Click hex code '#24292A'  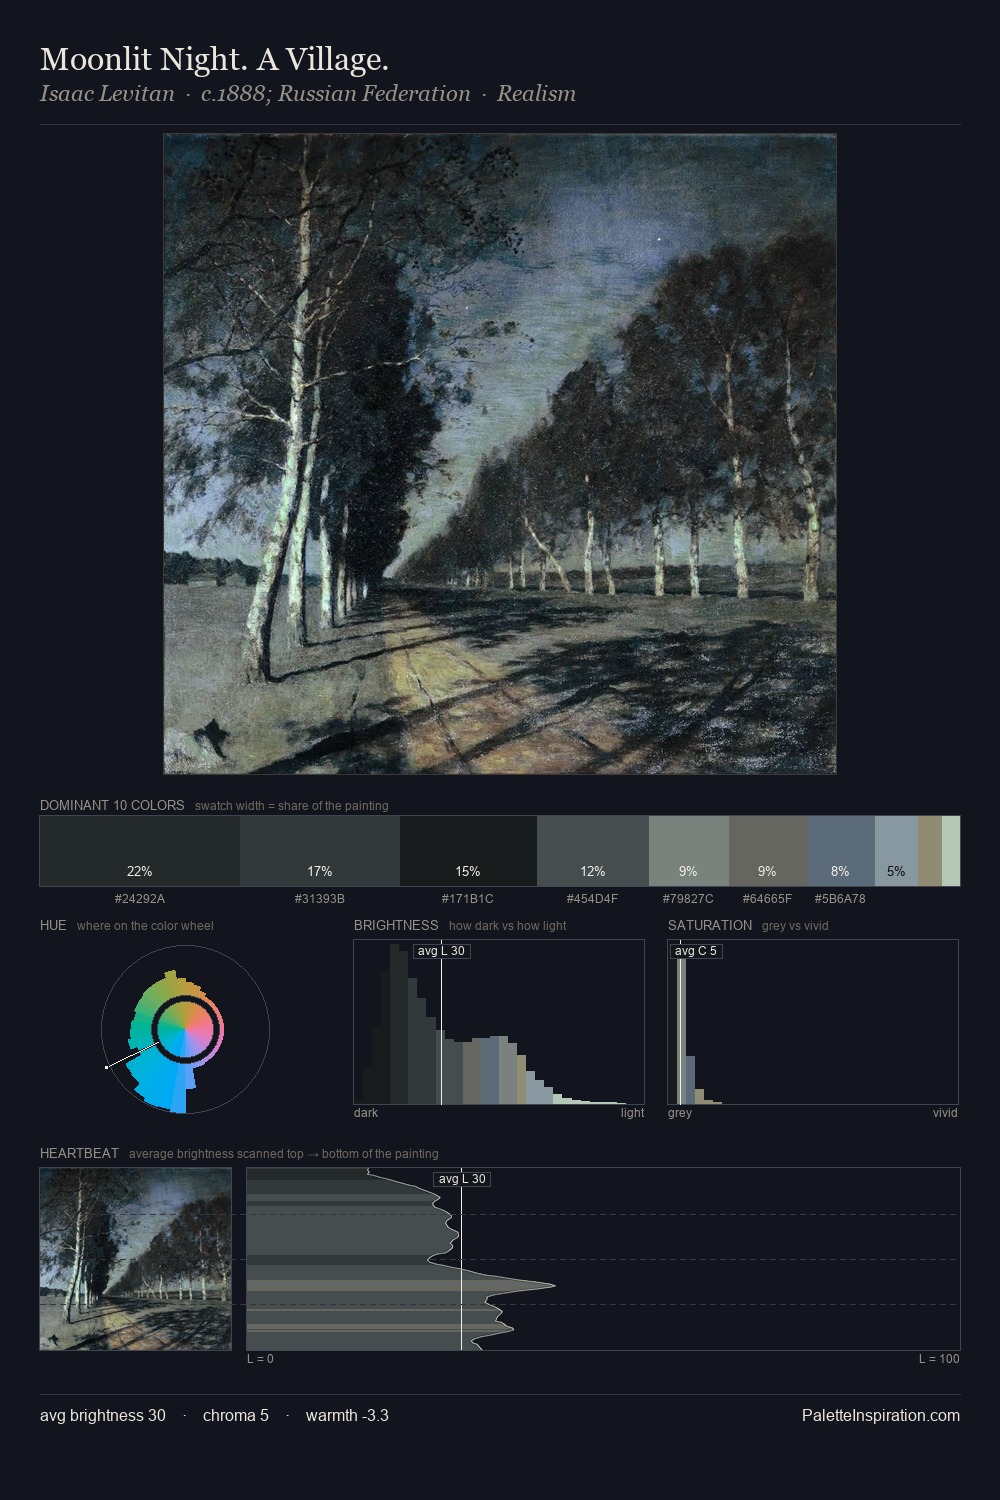pos(140,899)
